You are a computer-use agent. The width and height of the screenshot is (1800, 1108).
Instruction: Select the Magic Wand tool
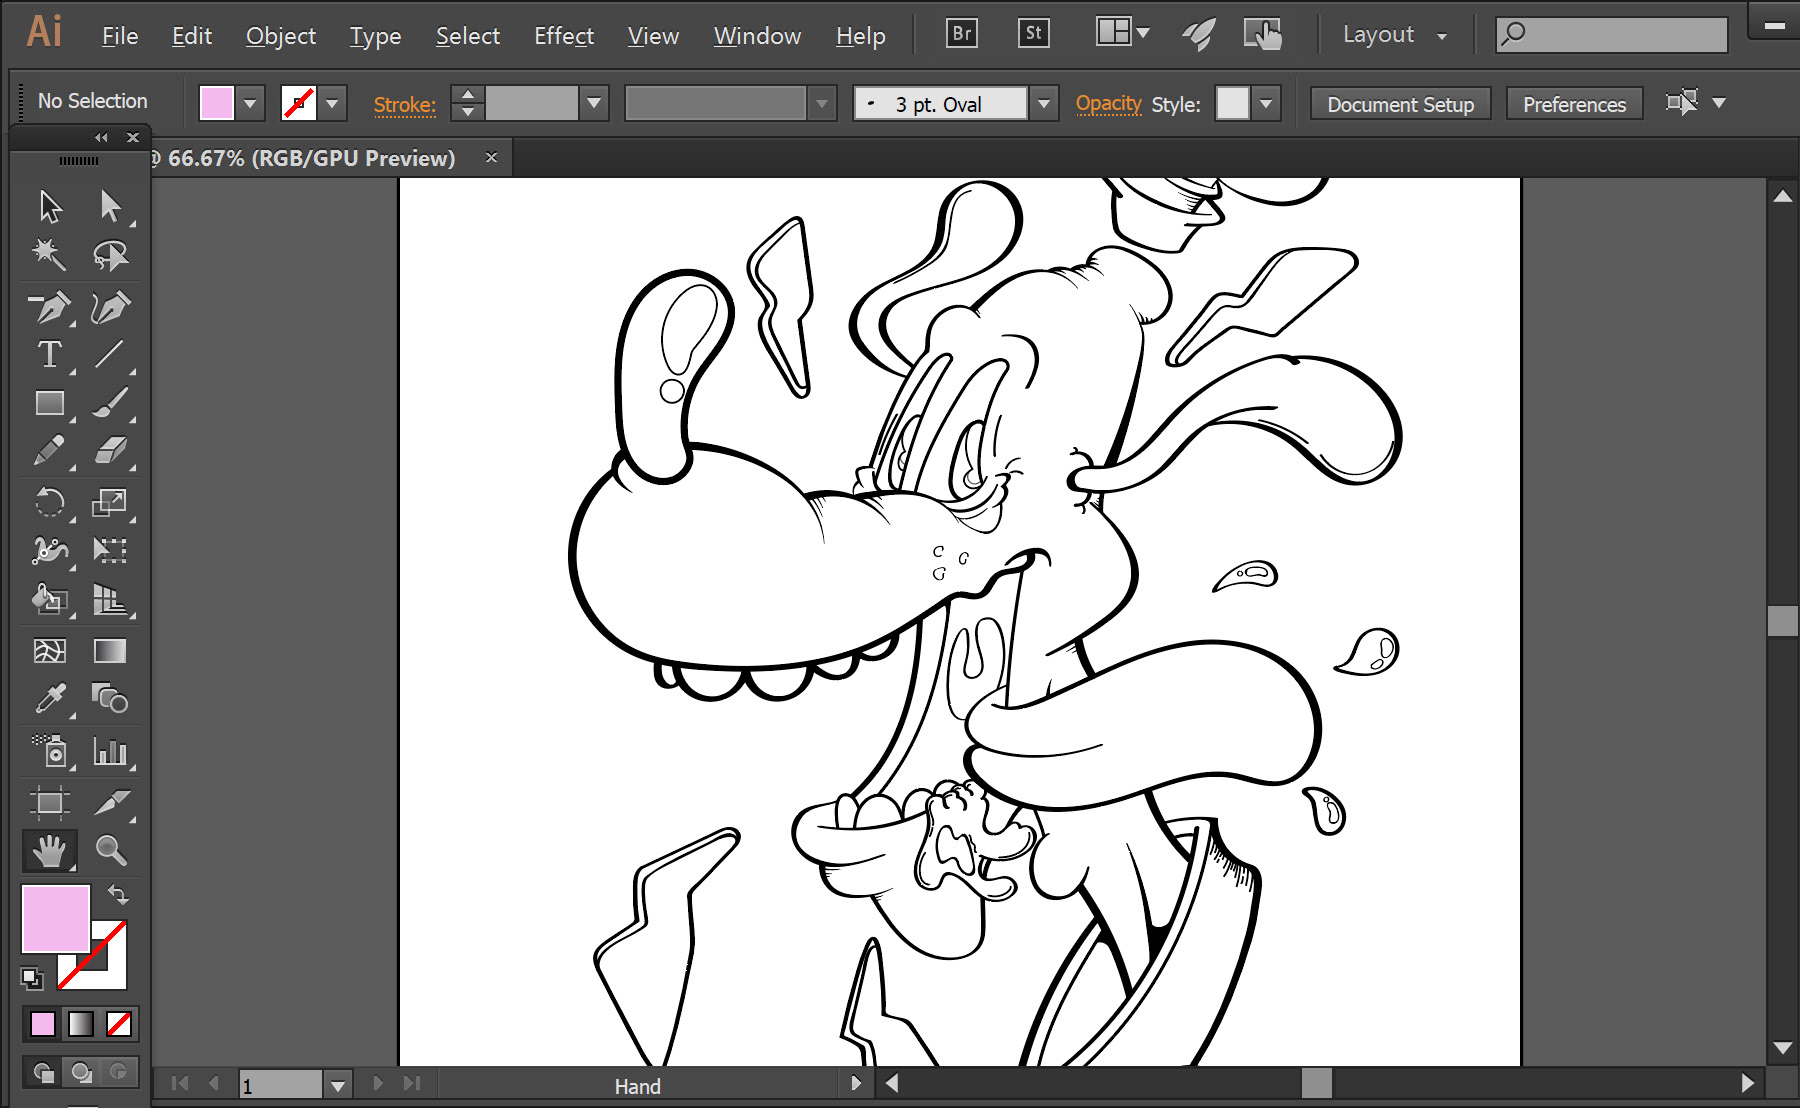click(50, 255)
